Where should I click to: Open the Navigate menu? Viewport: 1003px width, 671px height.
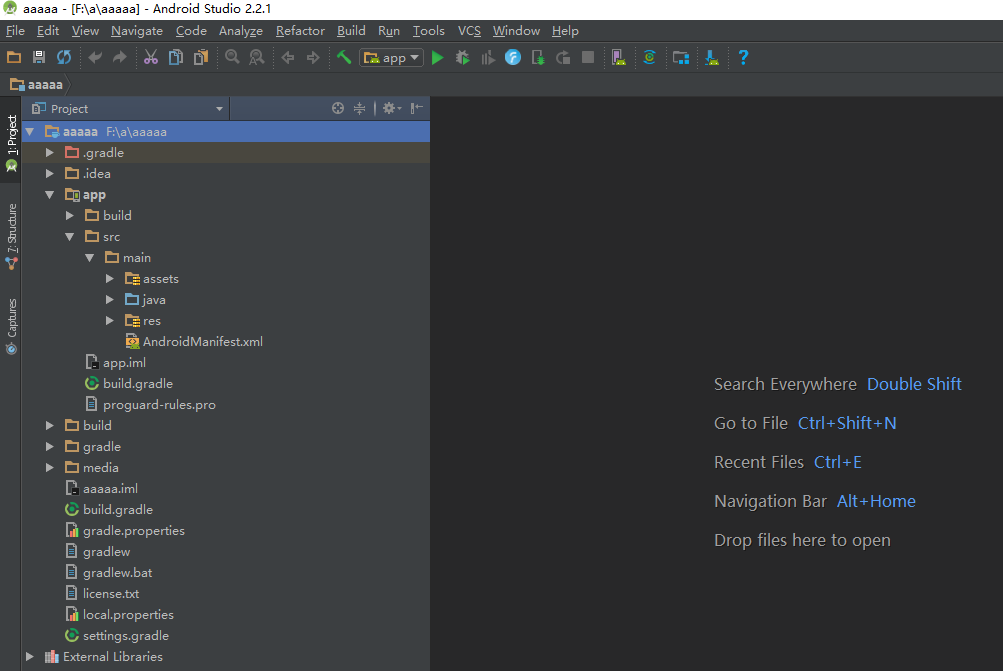pos(137,31)
